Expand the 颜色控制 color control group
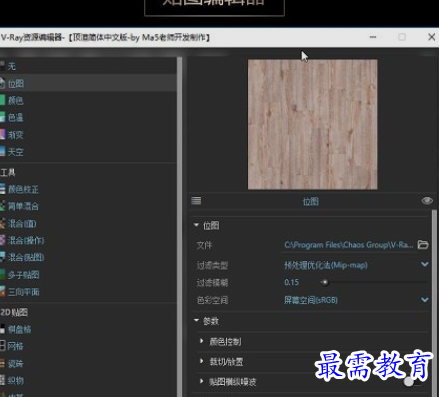439x397 pixels. tap(201, 341)
